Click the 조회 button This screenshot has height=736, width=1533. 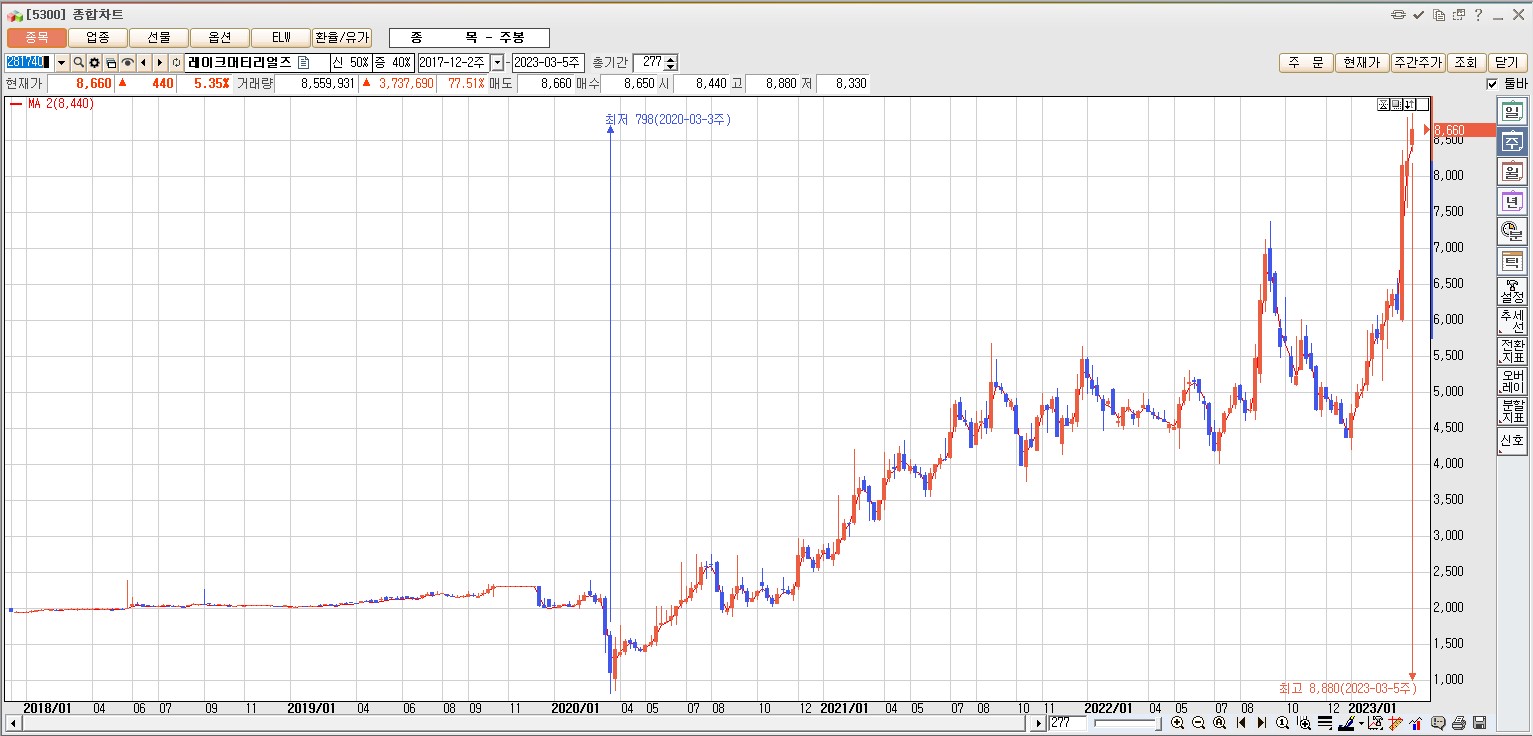[1465, 62]
